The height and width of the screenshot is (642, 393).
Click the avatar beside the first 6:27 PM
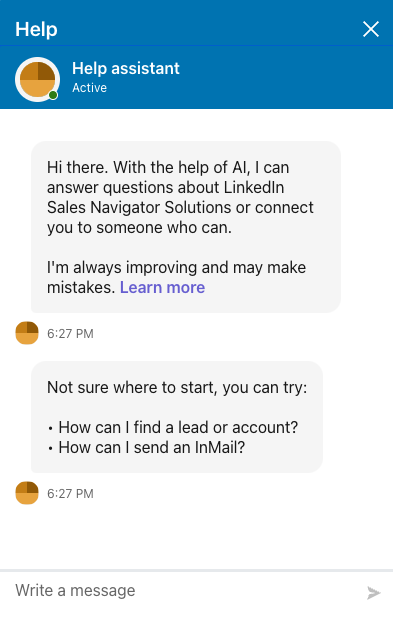click(27, 333)
